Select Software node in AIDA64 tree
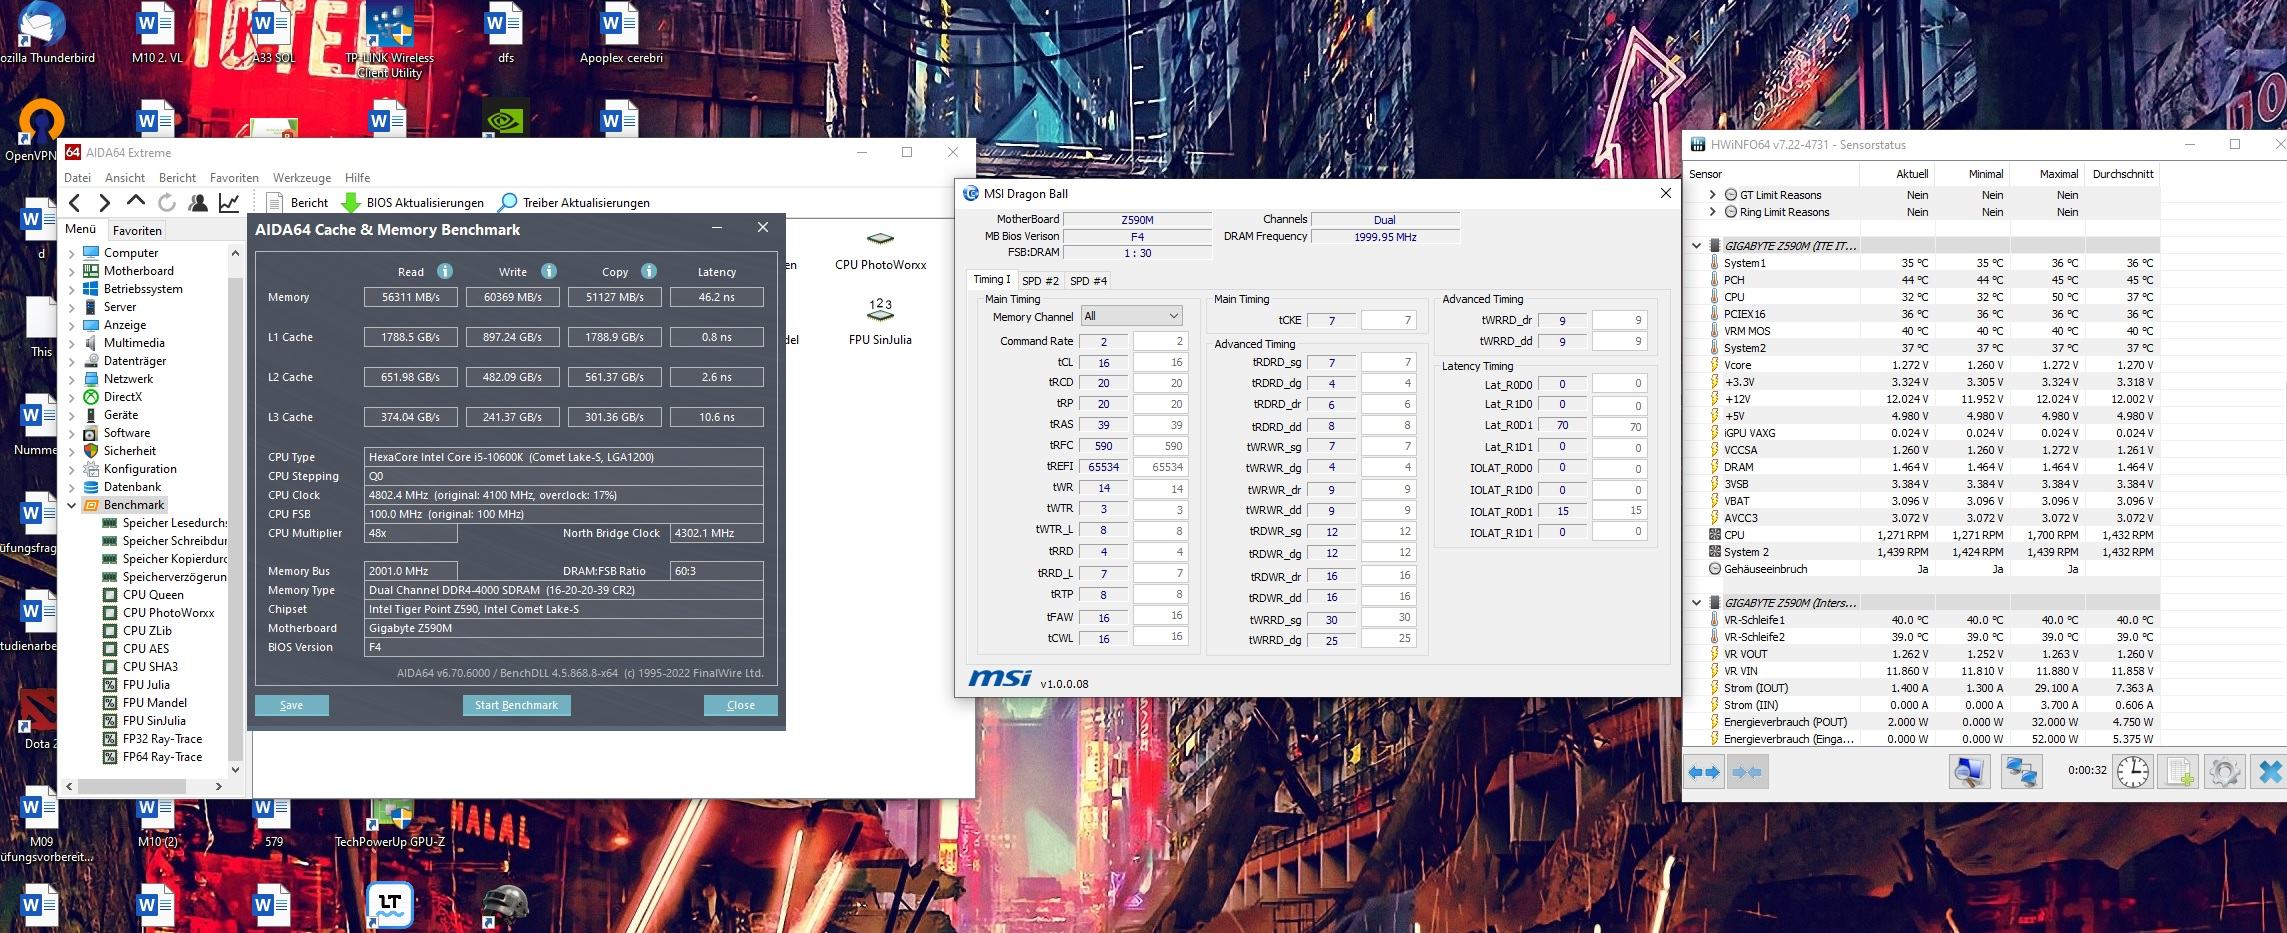The height and width of the screenshot is (933, 2287). coord(126,433)
